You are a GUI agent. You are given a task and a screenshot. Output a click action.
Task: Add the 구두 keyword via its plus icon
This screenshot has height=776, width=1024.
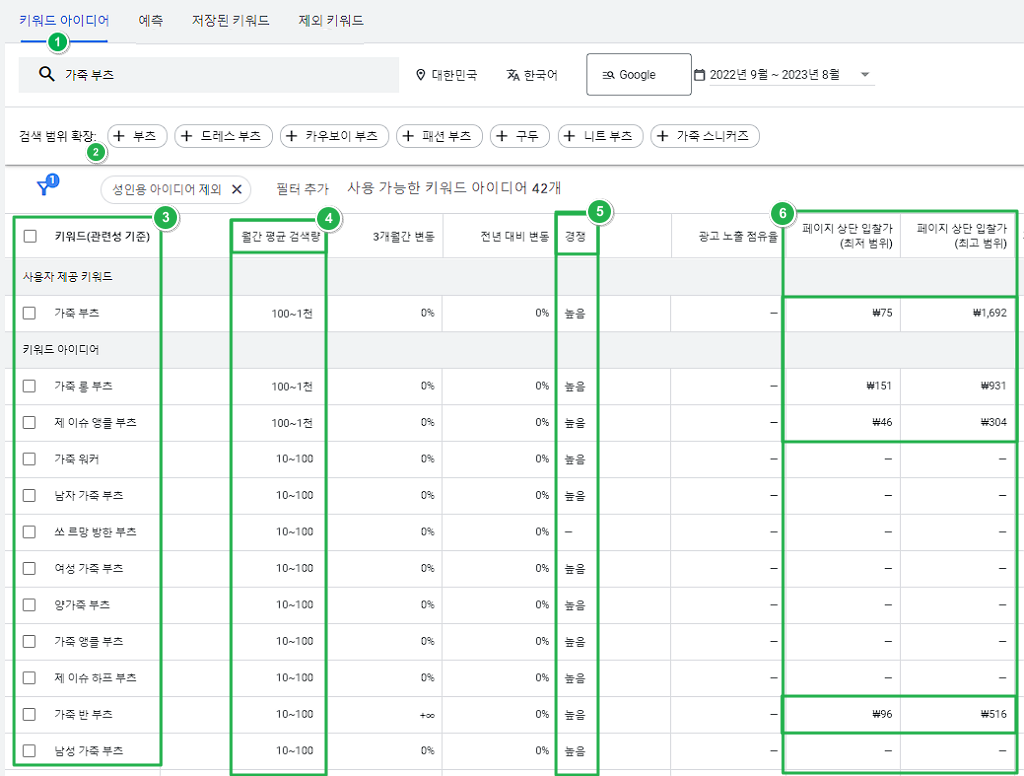(504, 136)
